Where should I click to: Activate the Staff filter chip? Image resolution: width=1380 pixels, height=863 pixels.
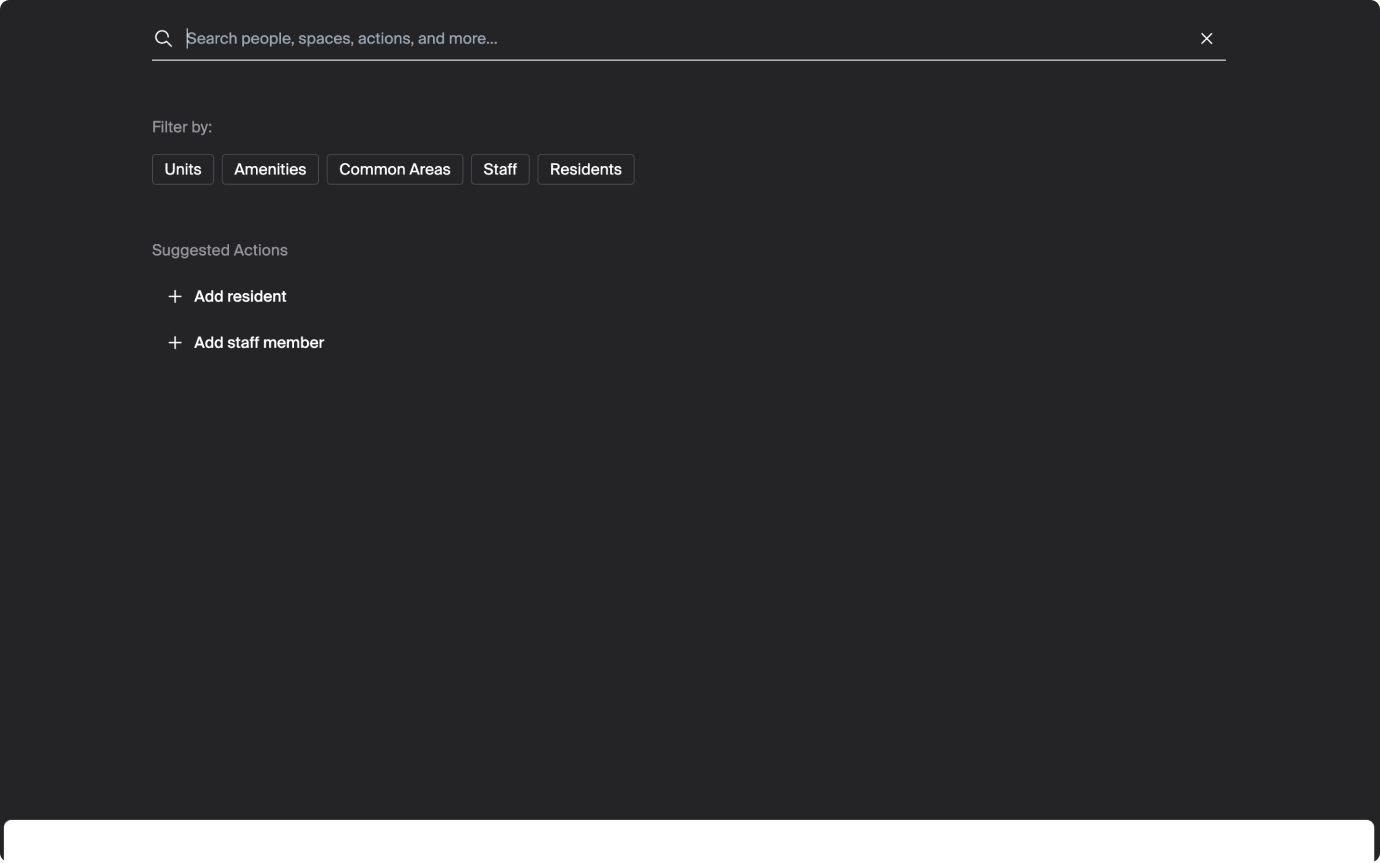pos(500,169)
